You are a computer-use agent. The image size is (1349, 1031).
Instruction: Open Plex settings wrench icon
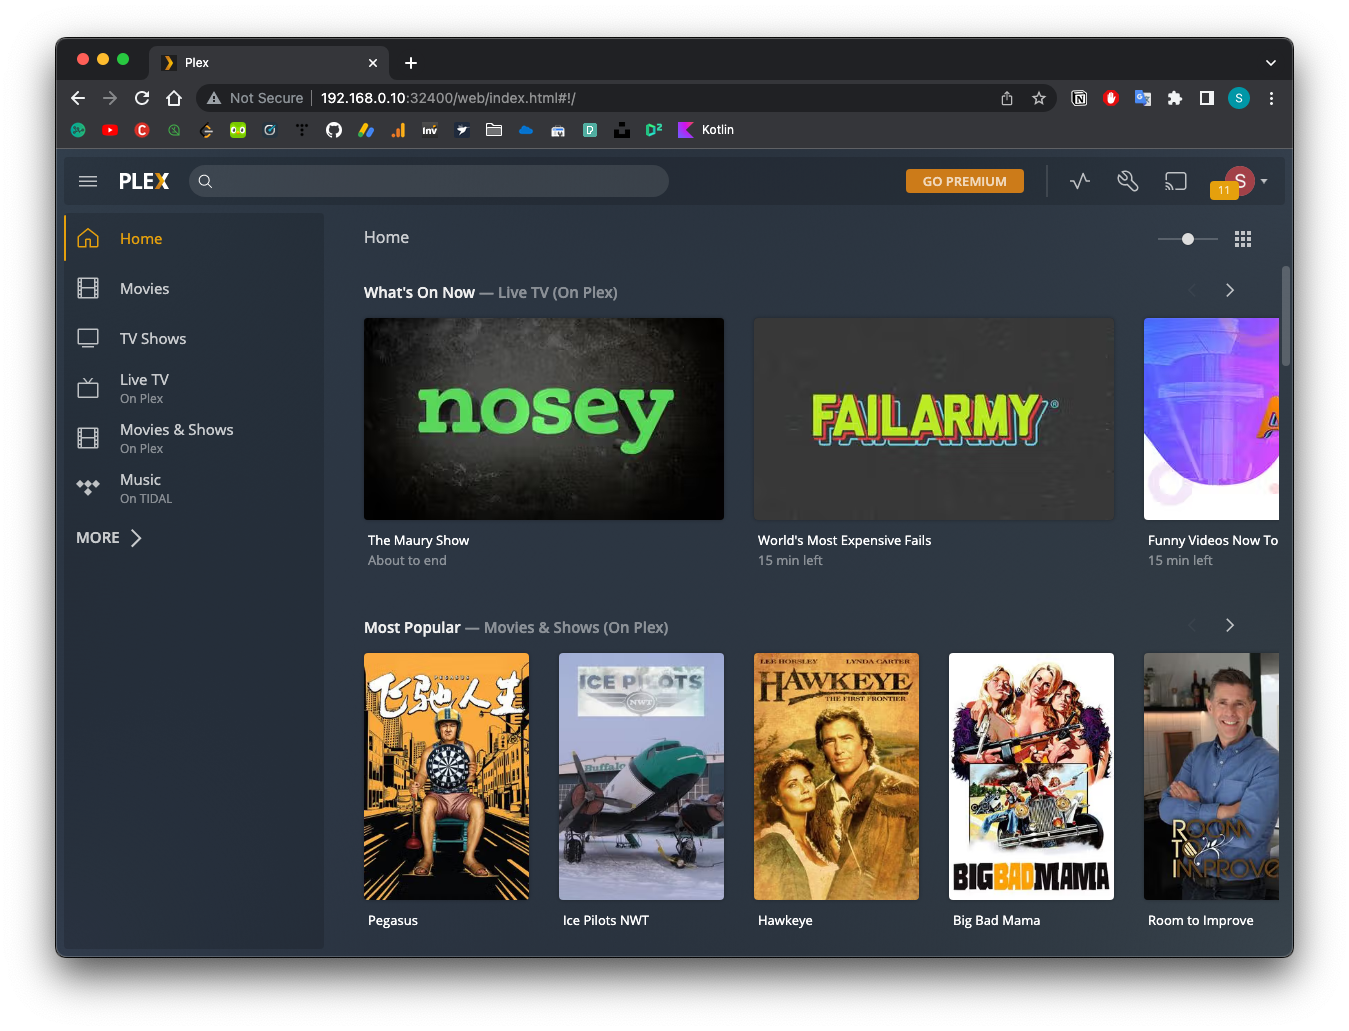click(1128, 181)
